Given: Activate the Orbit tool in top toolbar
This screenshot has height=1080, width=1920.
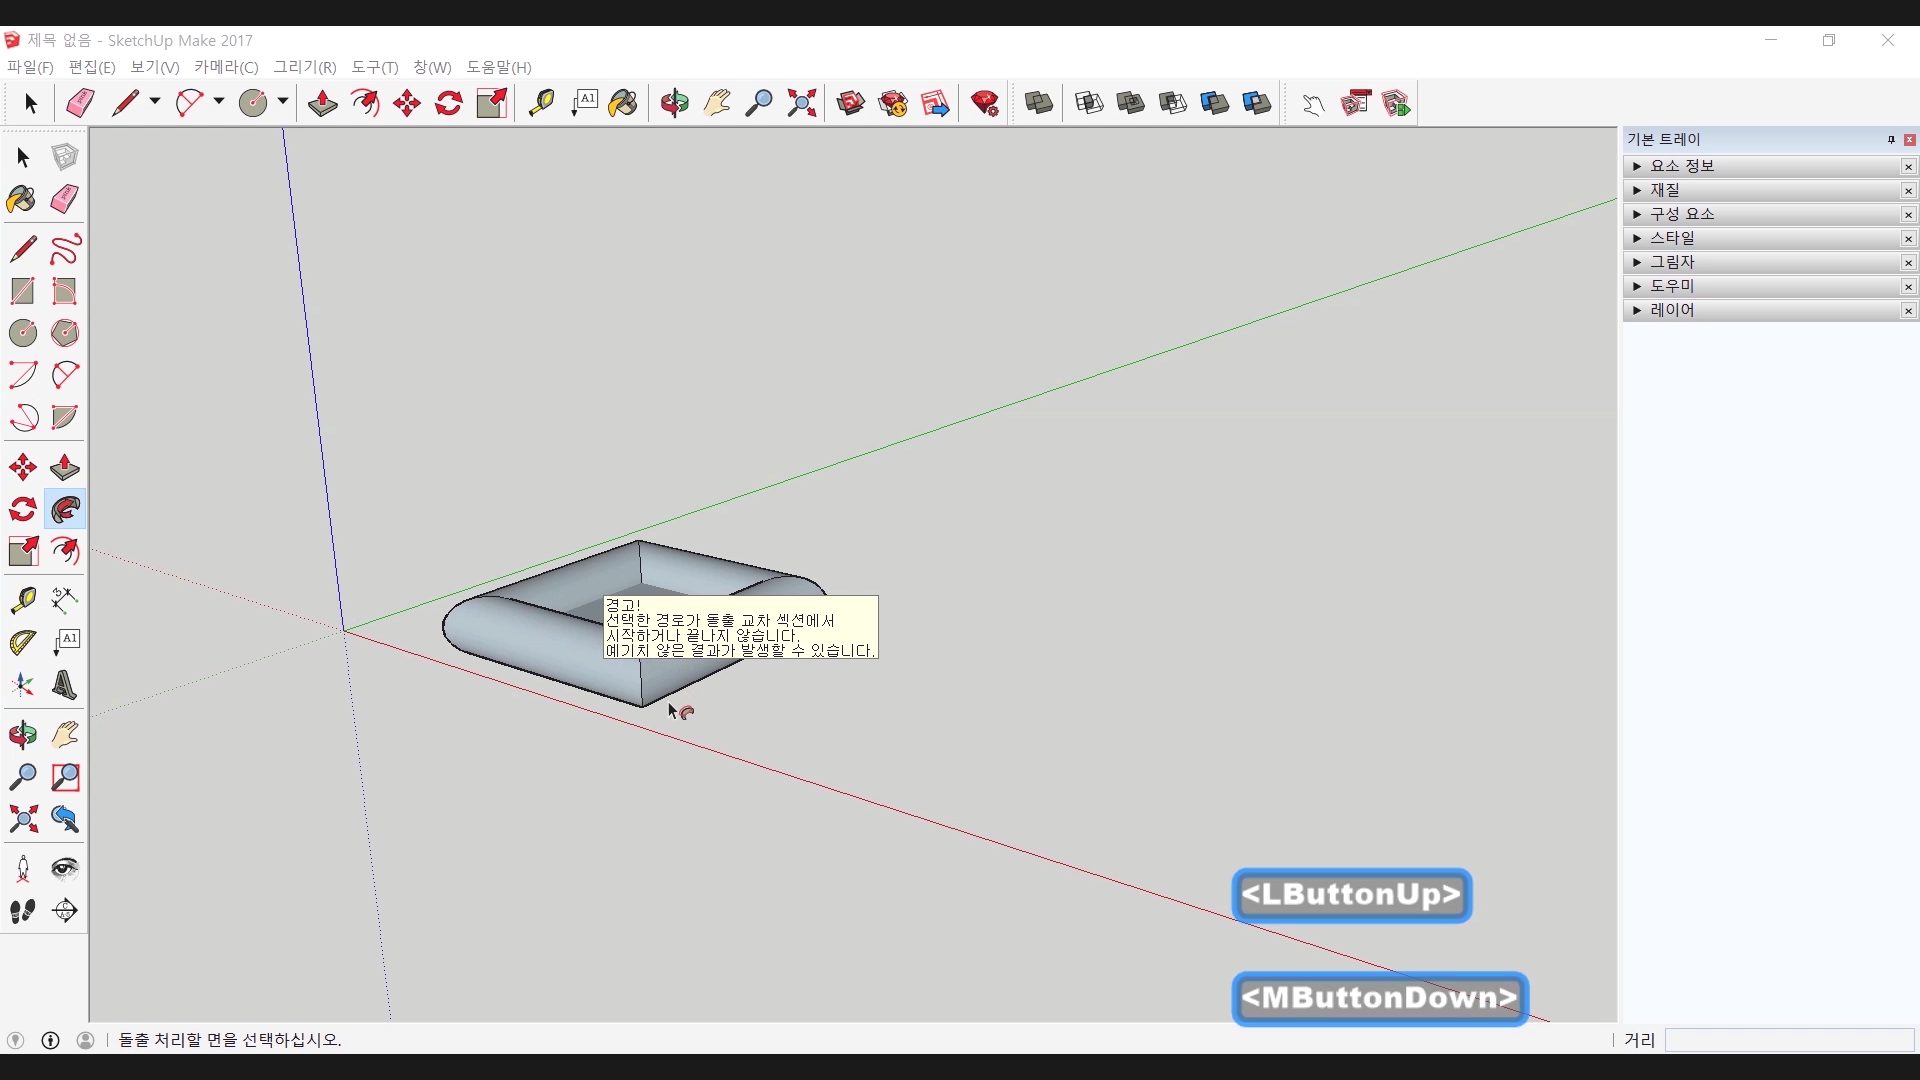Looking at the screenshot, I should pos(674,103).
